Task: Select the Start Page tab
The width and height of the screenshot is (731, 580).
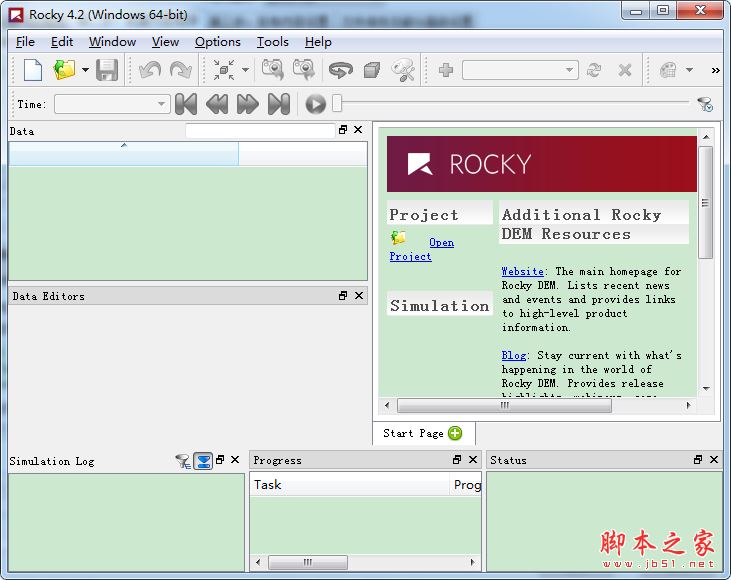Action: point(423,433)
